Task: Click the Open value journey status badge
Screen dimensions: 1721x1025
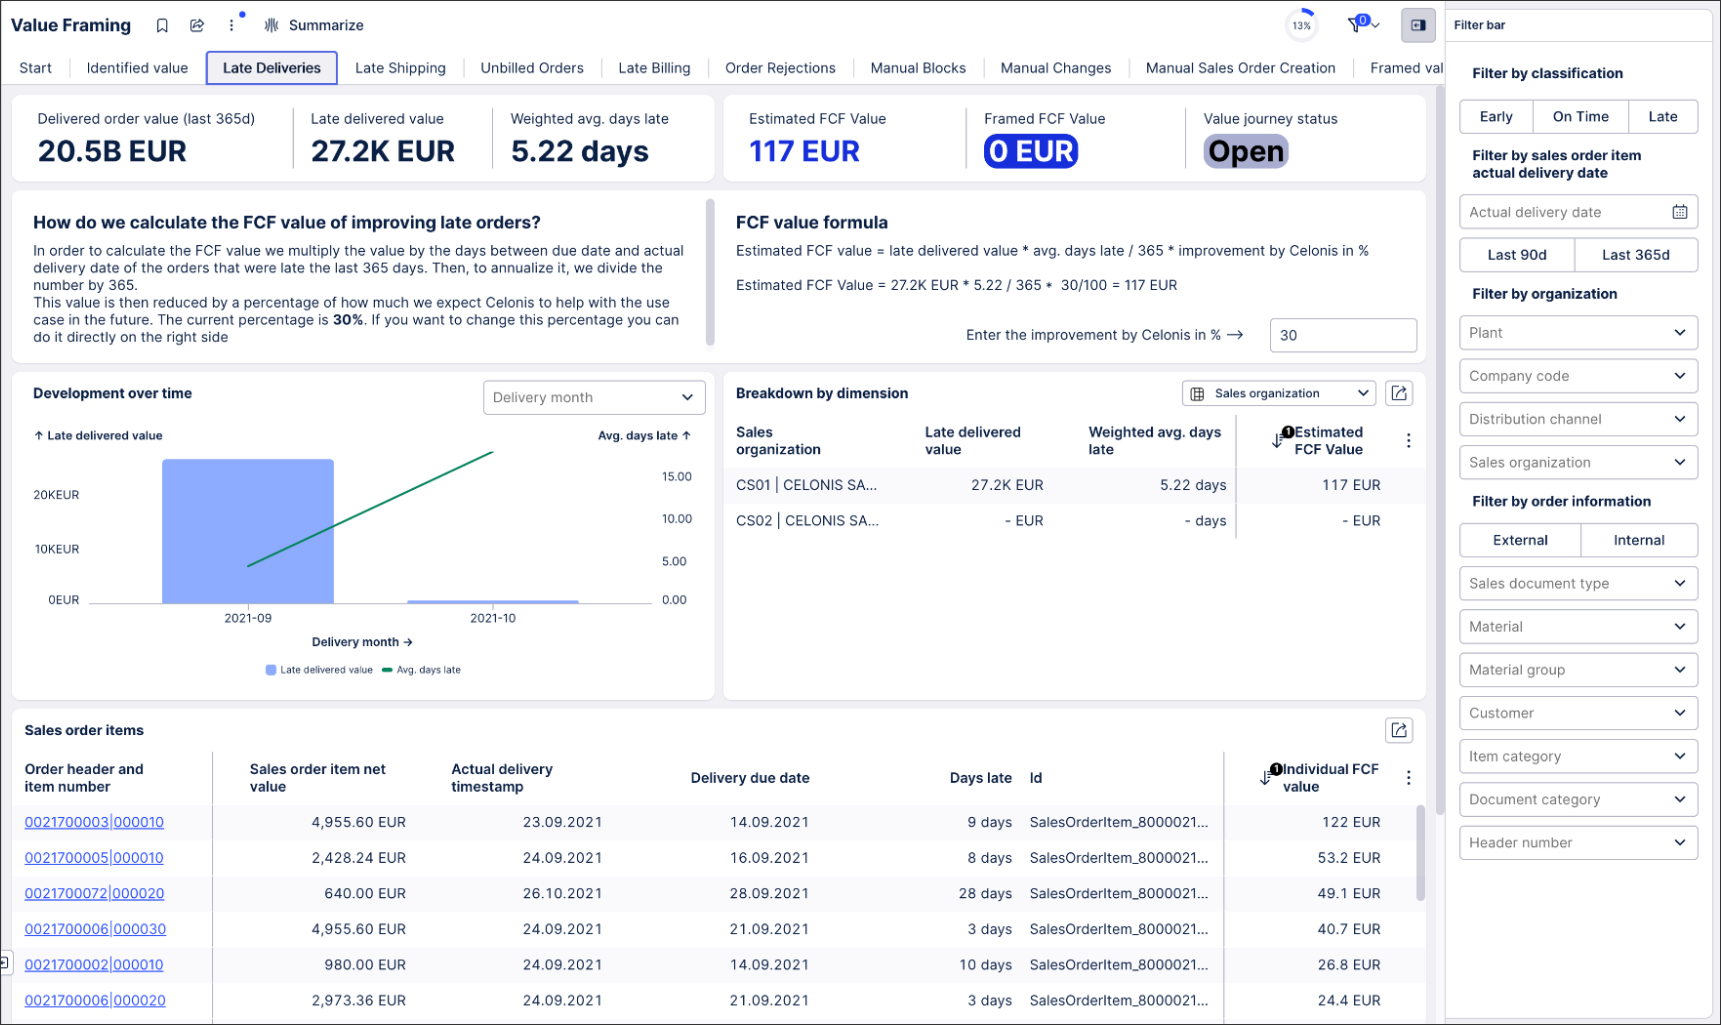Action: pyautogui.click(x=1246, y=151)
